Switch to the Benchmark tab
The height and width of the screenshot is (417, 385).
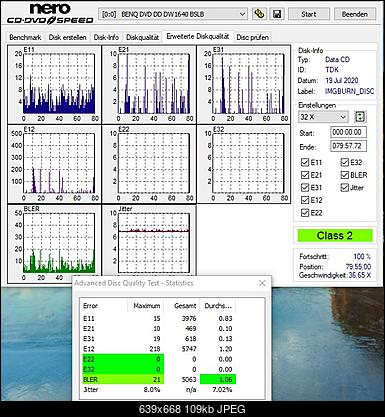[x=25, y=37]
